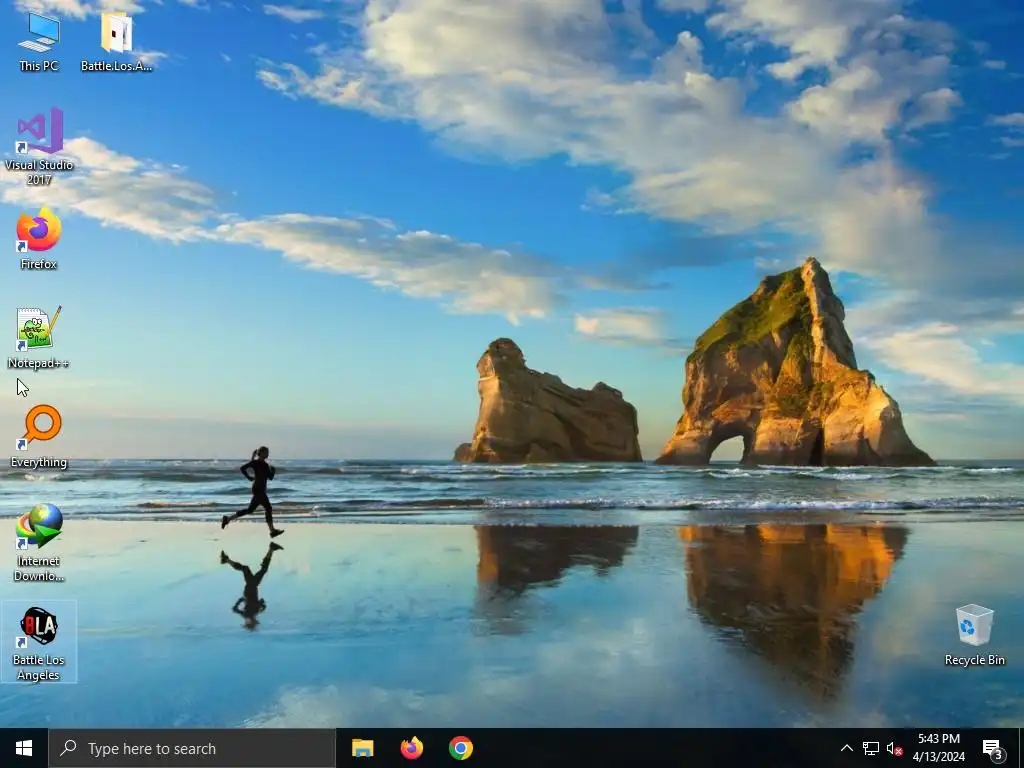Select the This PC desktop icon
1024x768 pixels.
39,41
